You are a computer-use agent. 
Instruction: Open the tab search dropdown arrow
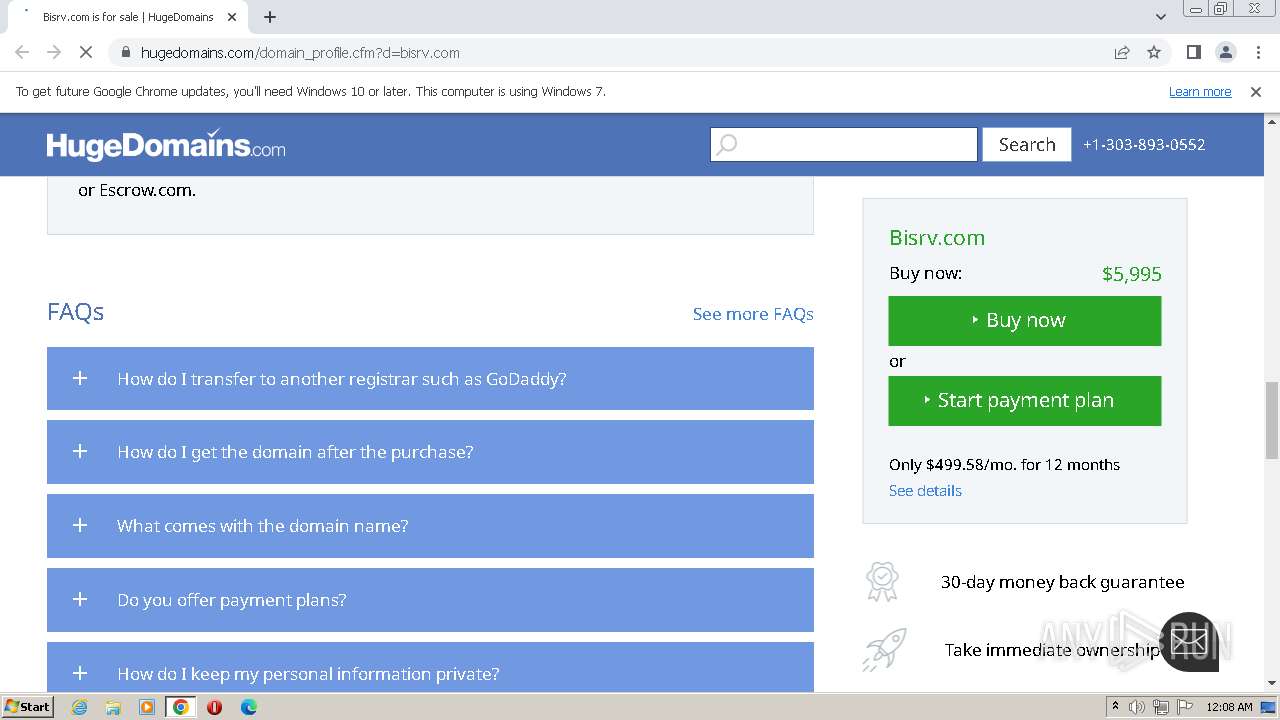click(1160, 17)
